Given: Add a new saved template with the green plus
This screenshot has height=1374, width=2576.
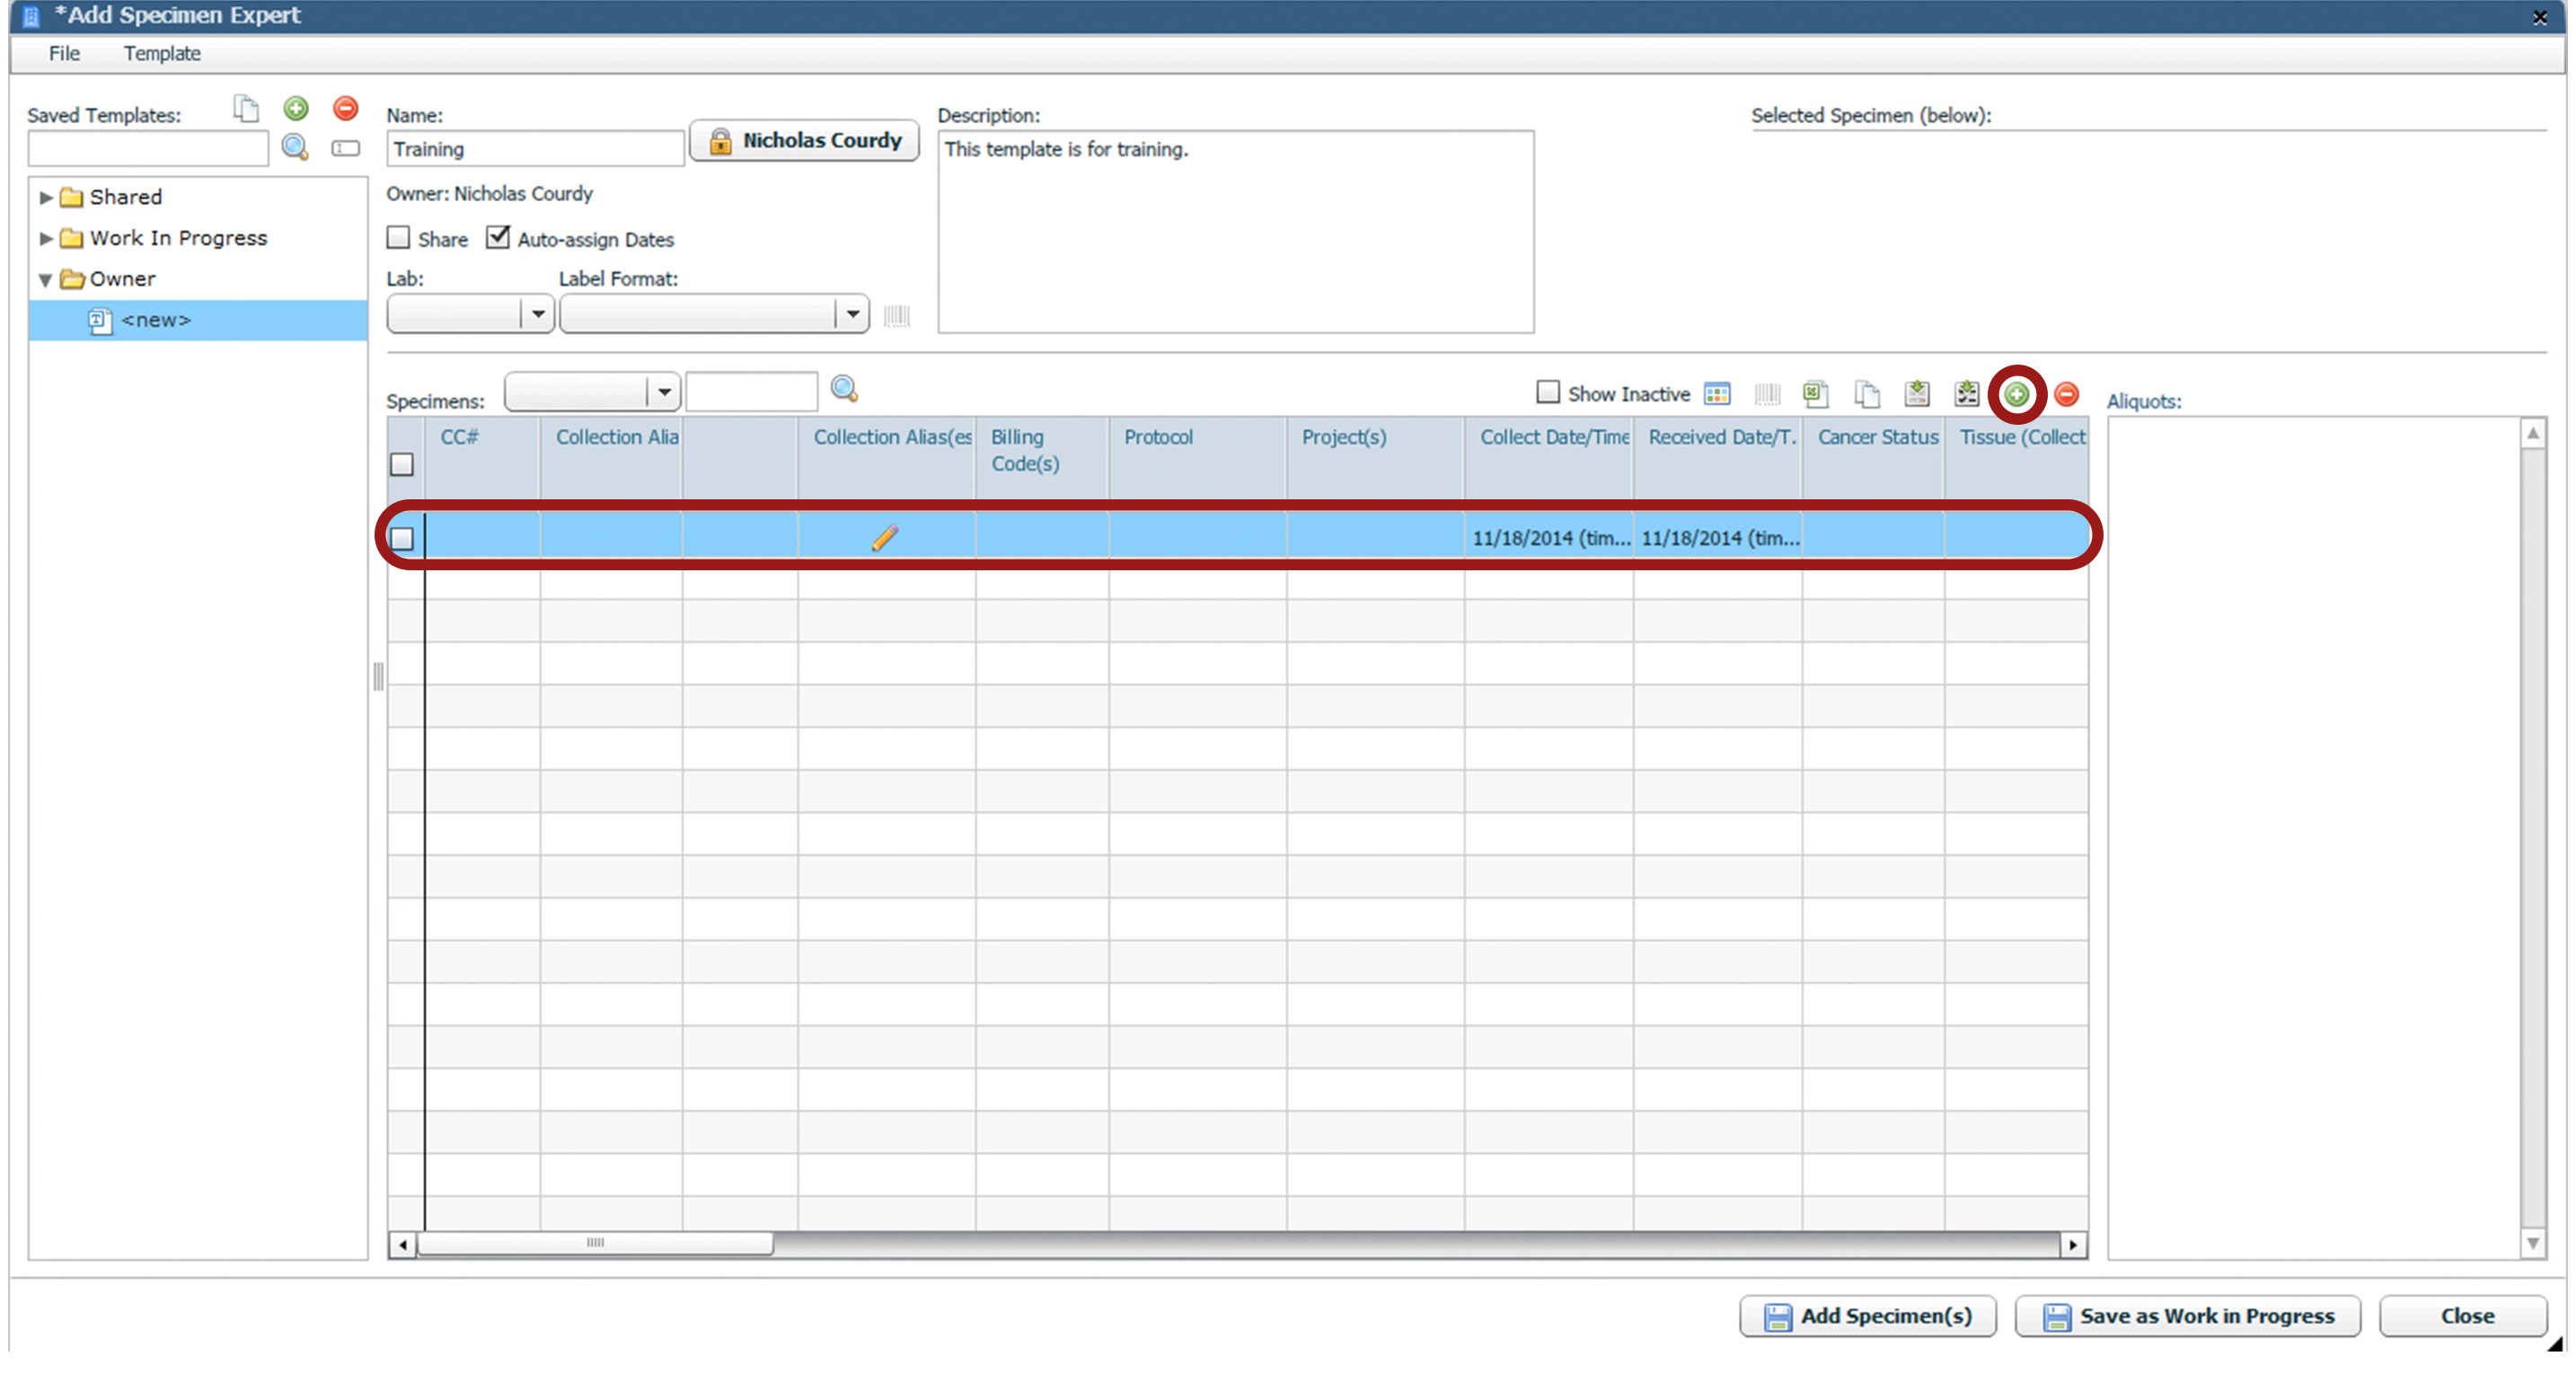Looking at the screenshot, I should pos(296,108).
